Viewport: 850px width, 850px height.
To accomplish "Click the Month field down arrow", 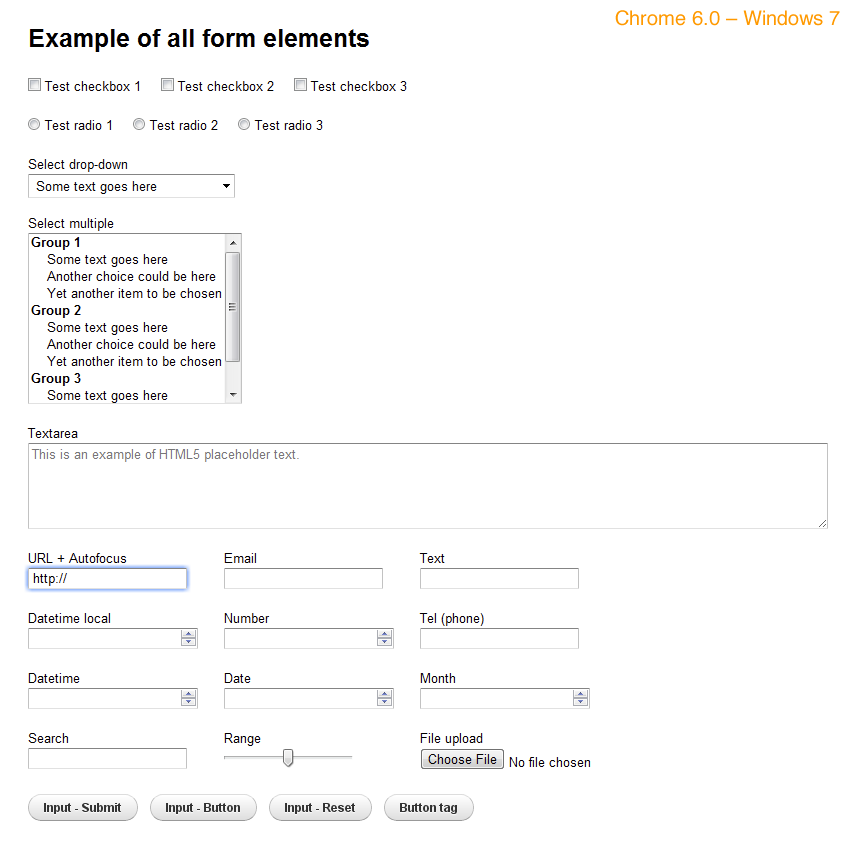I will point(580,703).
